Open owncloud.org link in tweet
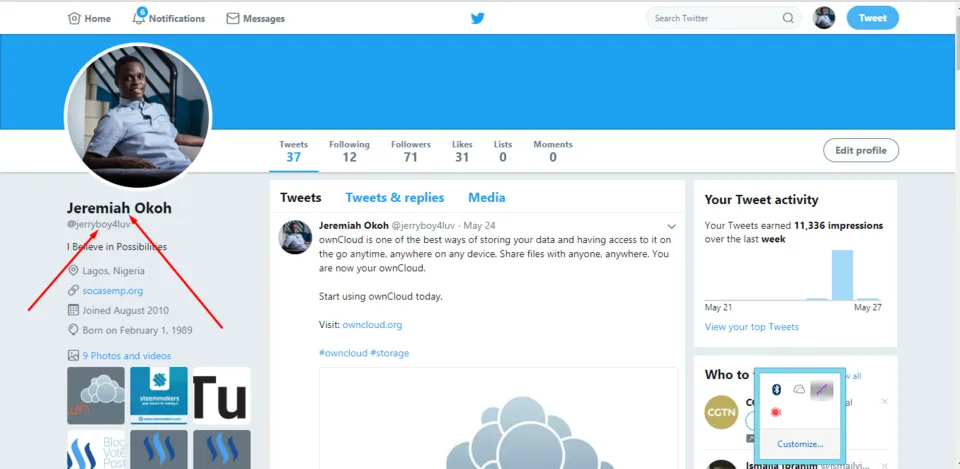The image size is (960, 469). tap(372, 325)
